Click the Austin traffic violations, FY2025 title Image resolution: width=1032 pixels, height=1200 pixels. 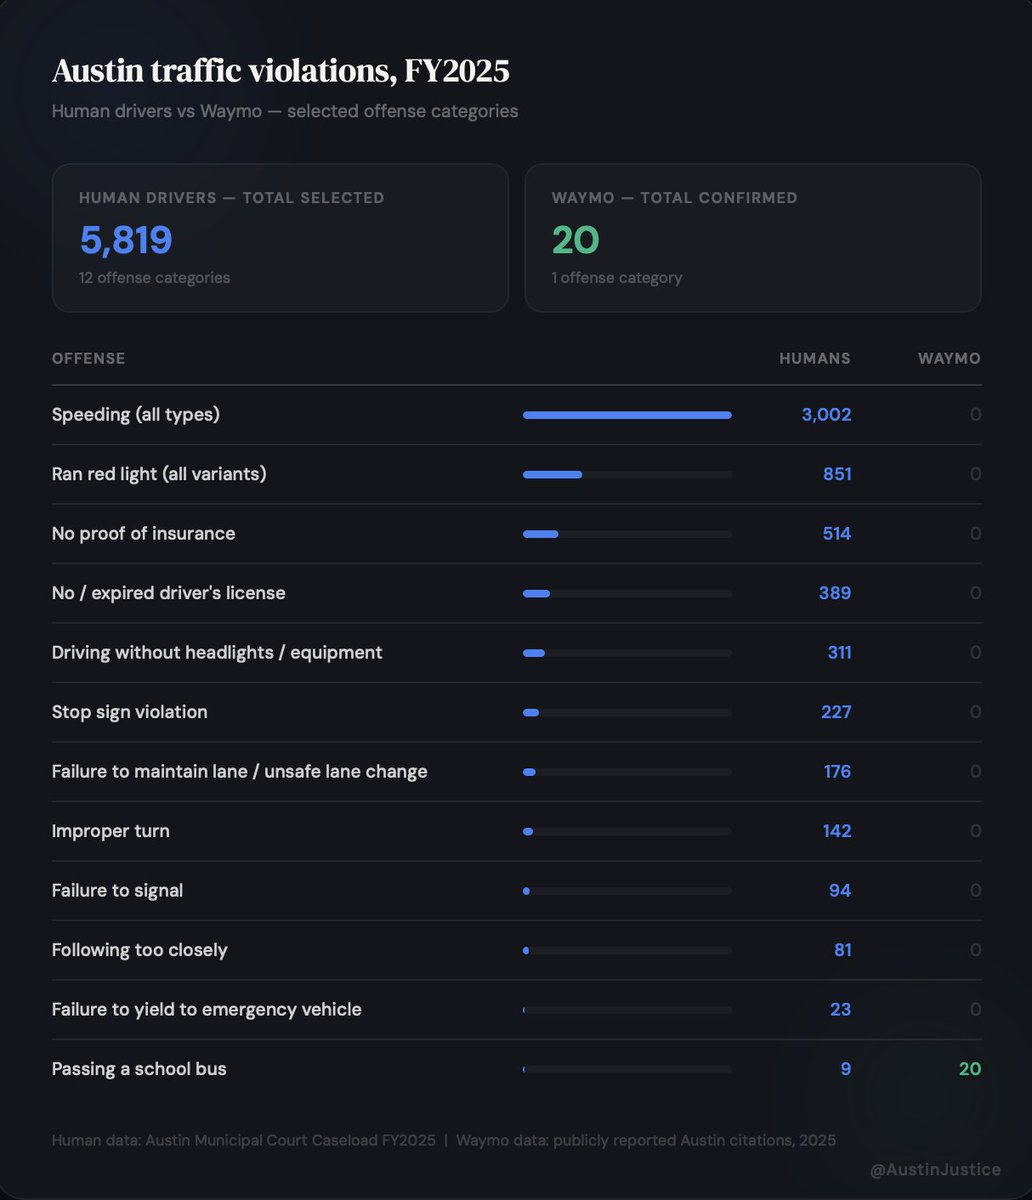point(280,71)
